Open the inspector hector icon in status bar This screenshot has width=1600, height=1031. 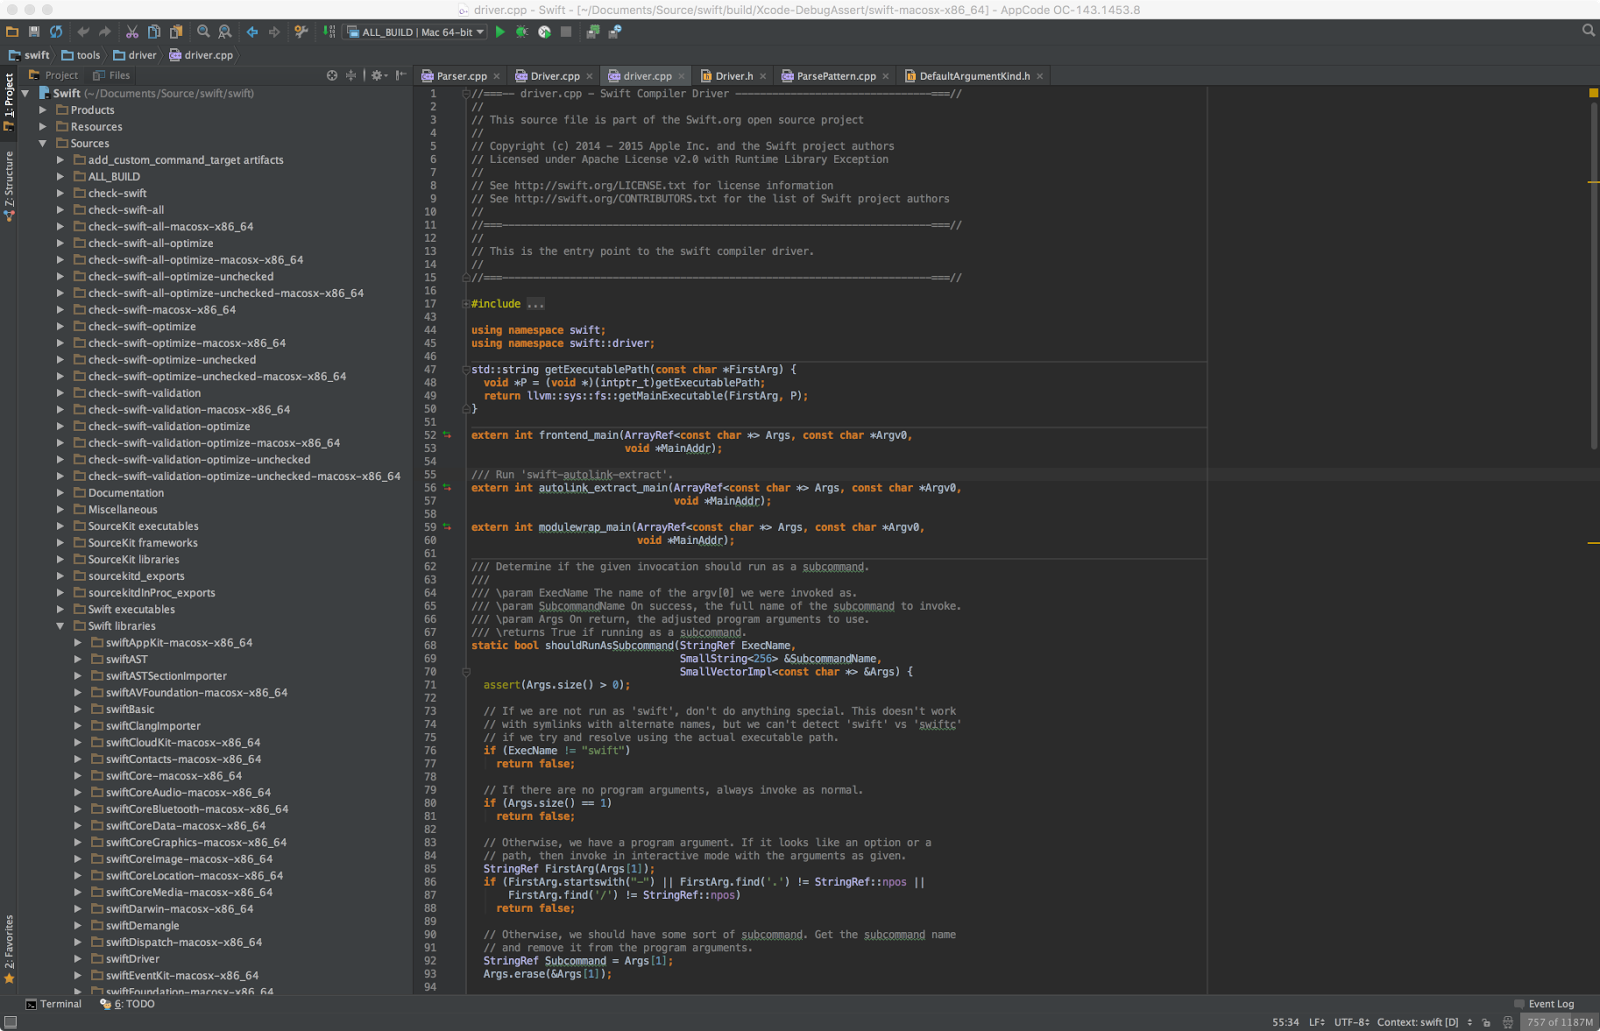tap(1508, 1022)
